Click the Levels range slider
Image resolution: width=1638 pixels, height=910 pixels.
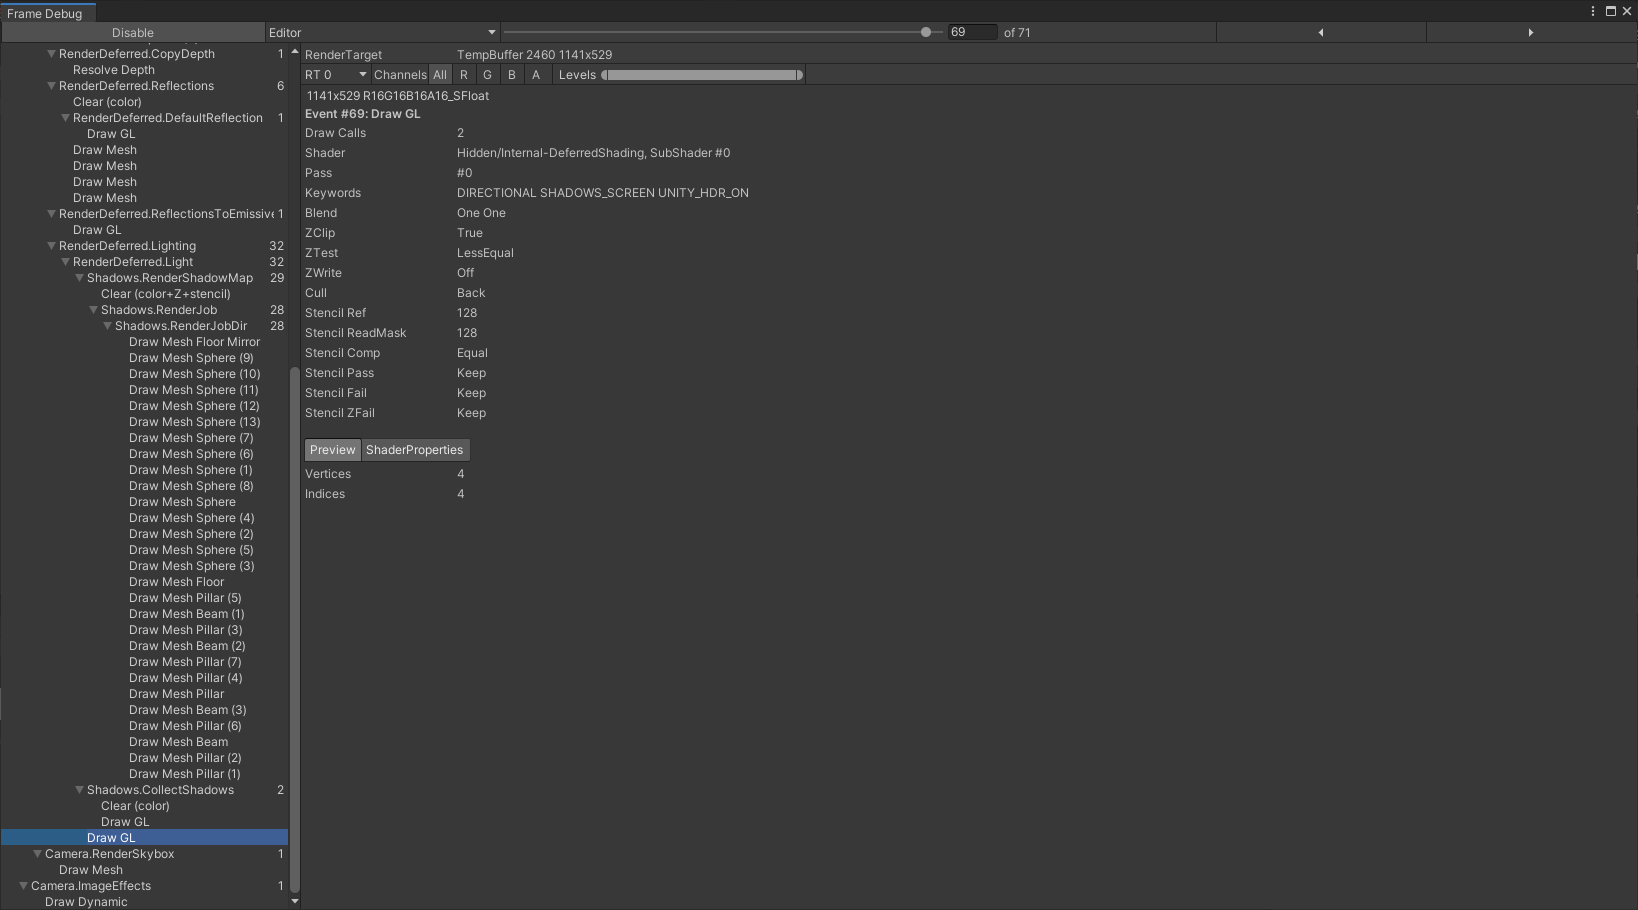[702, 75]
